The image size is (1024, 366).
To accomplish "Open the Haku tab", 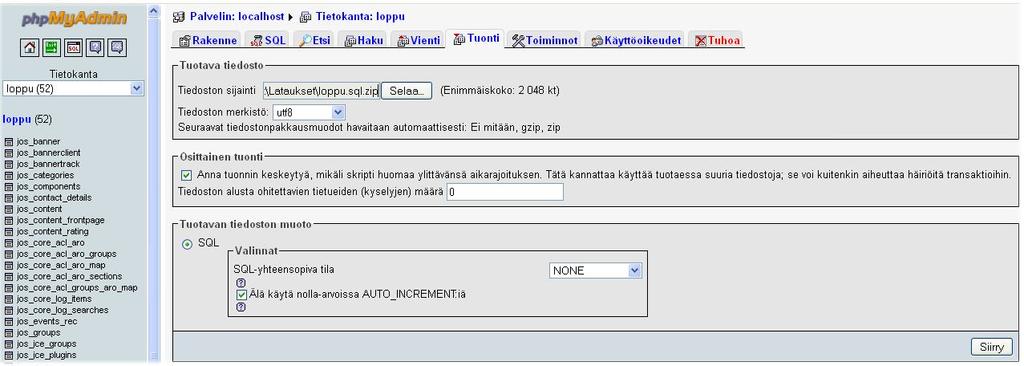I will click(x=364, y=41).
